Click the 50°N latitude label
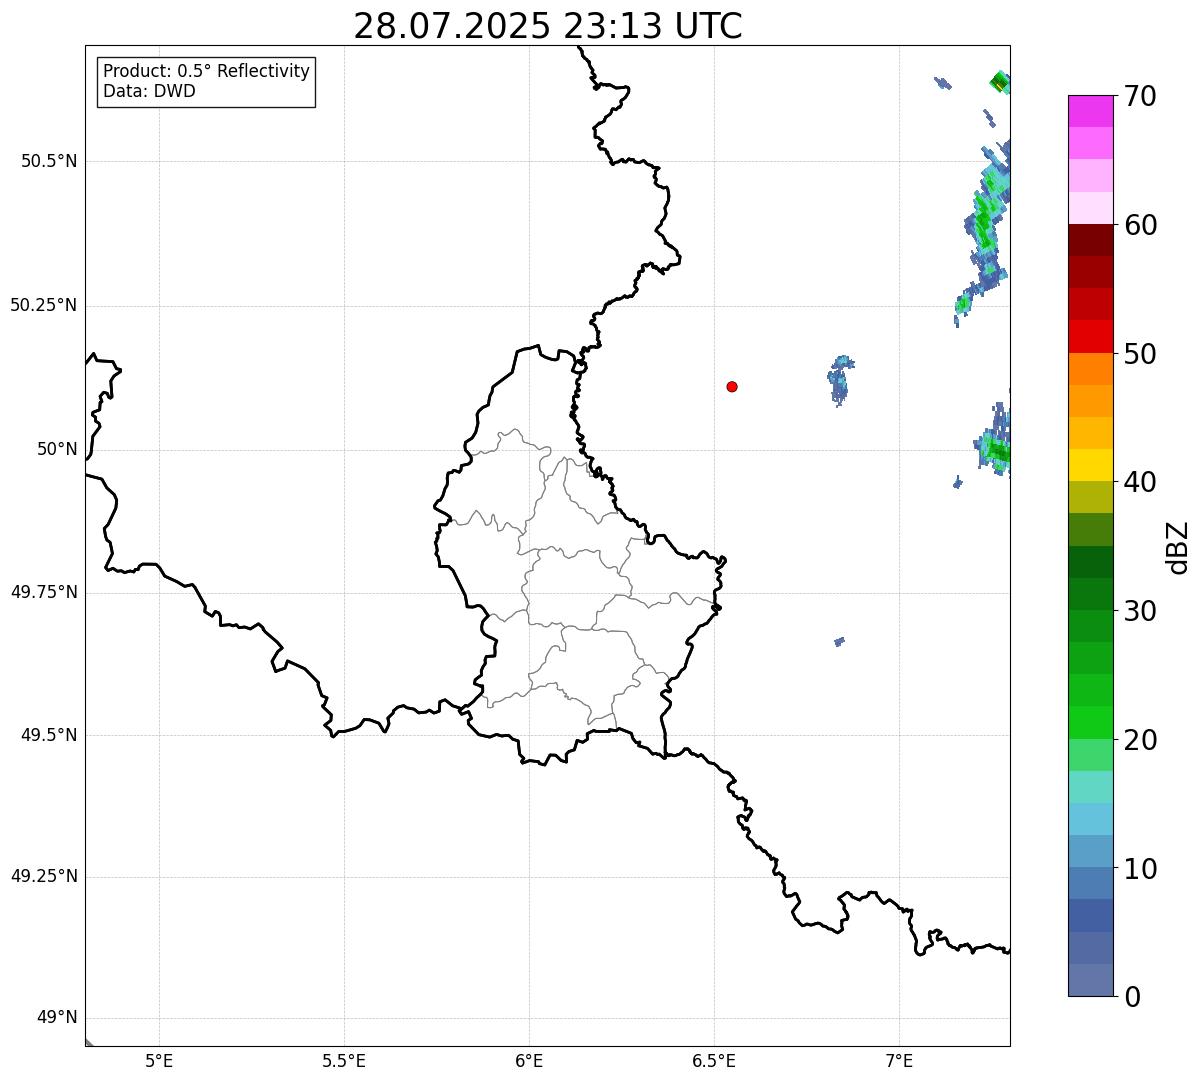Image resolution: width=1202 pixels, height=1081 pixels. coord(57,449)
